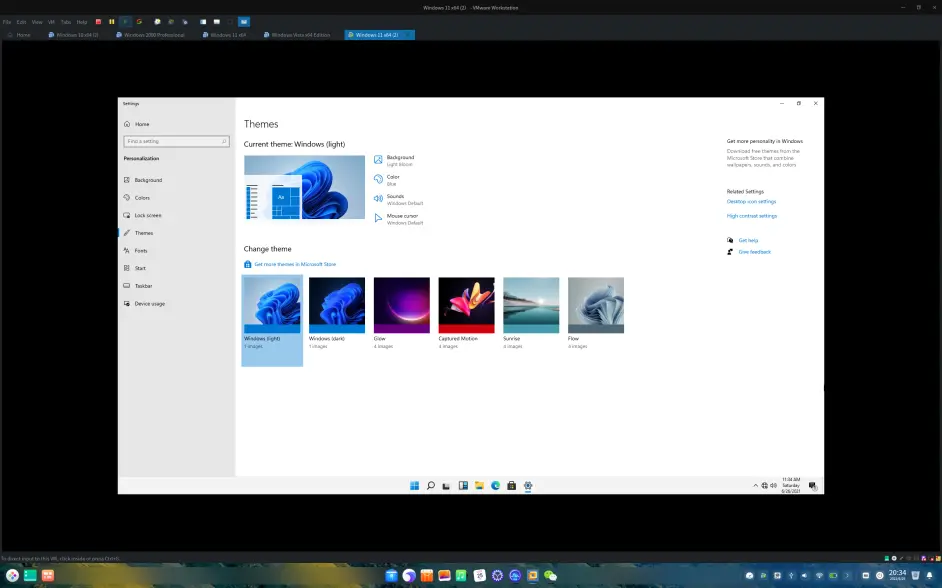
Task: Open notification center icon in Windows taskbar
Action: coord(812,486)
